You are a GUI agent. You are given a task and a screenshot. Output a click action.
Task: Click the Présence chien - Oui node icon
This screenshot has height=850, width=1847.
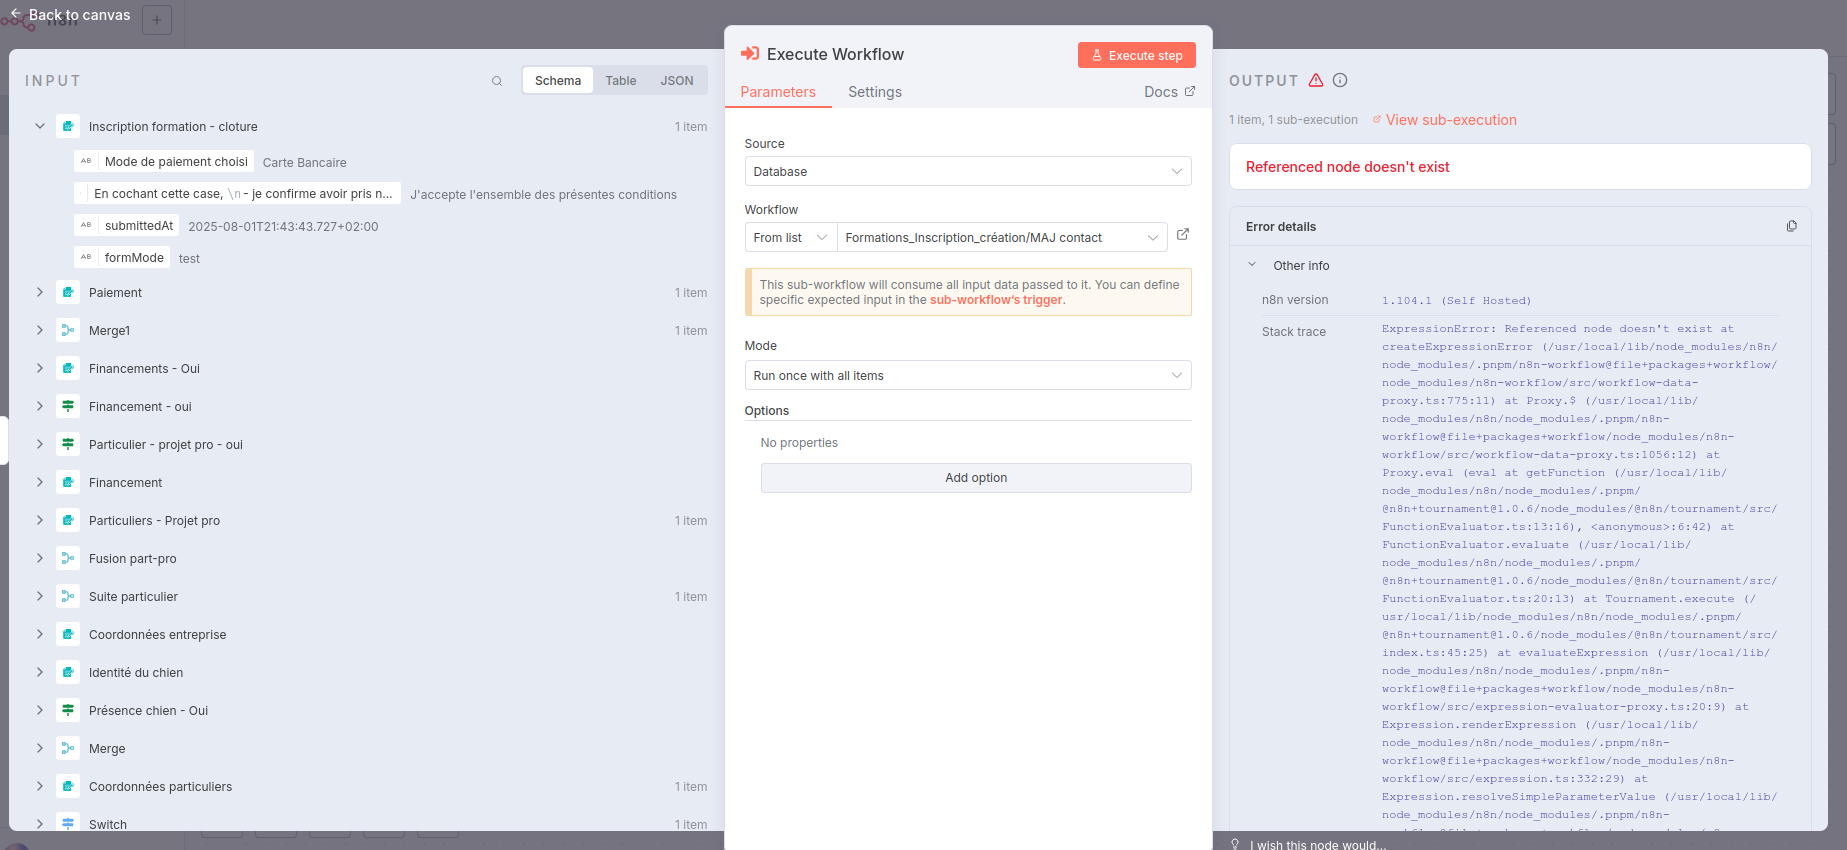[68, 711]
